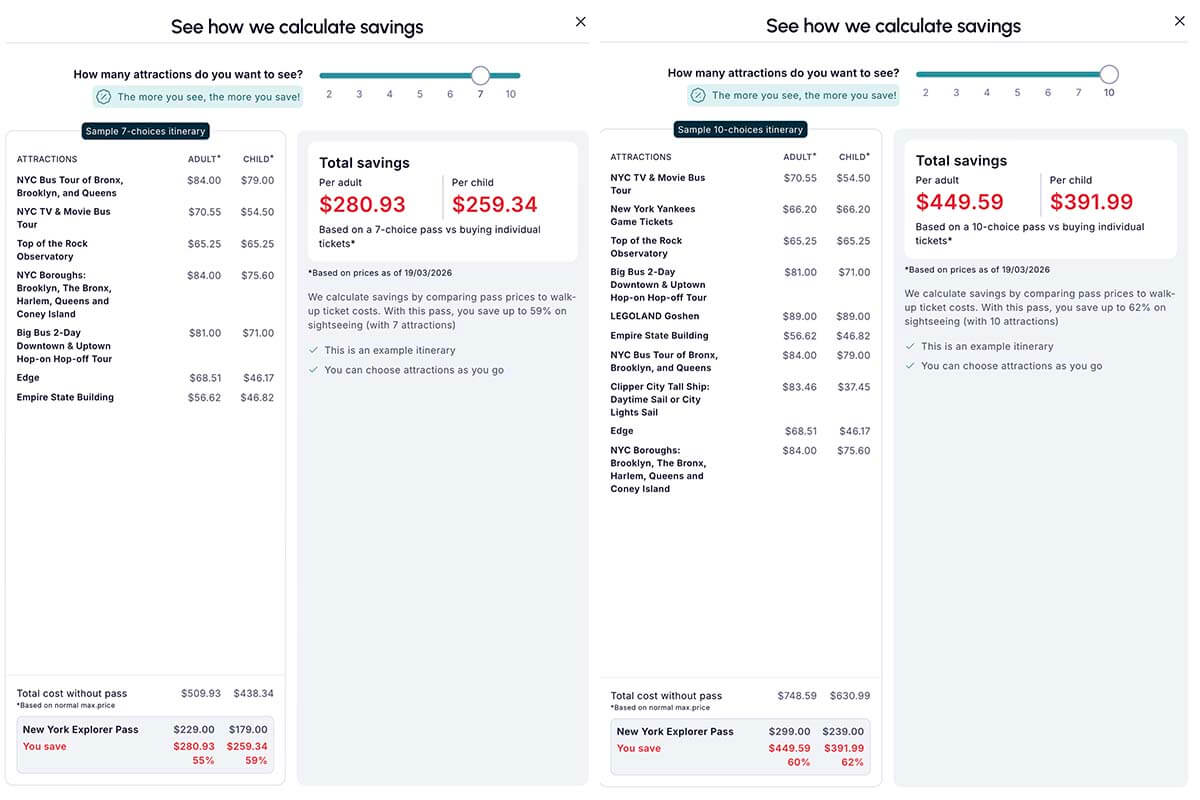The height and width of the screenshot is (800, 1200).
Task: Click 'Empire State Building' in right list
Action: click(x=658, y=335)
